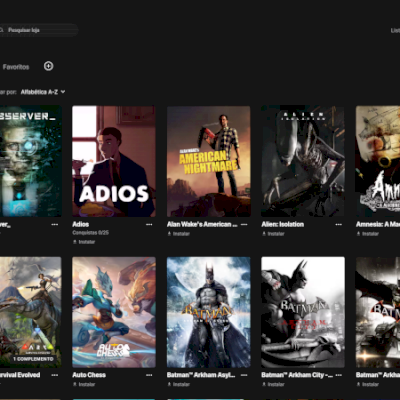Viewport: 400px width, 400px height.
Task: Click Instalar under Auto Chess
Action: click(84, 384)
